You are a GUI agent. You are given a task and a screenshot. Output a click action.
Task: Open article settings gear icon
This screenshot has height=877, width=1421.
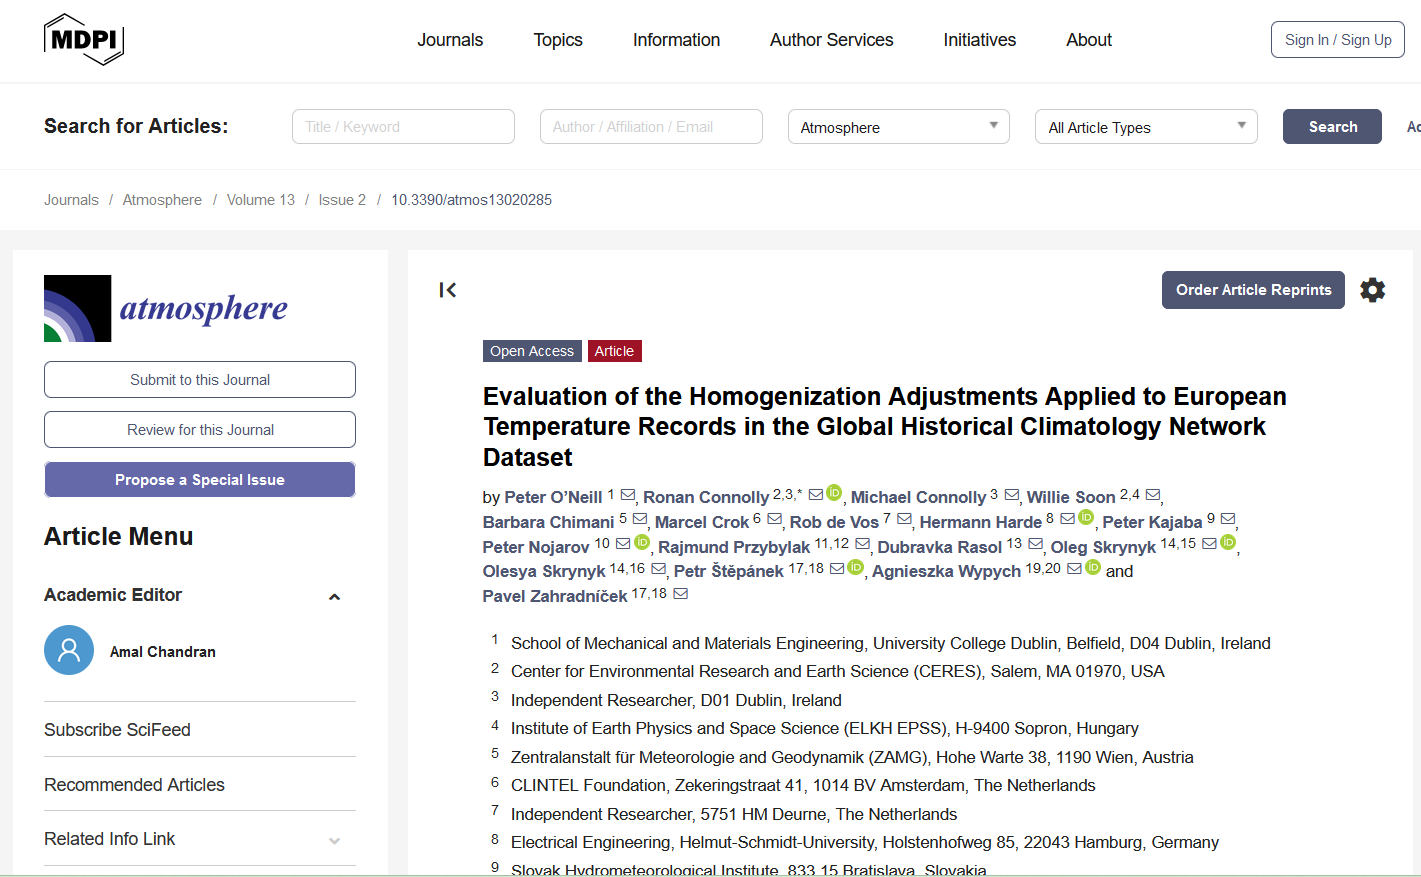point(1373,290)
